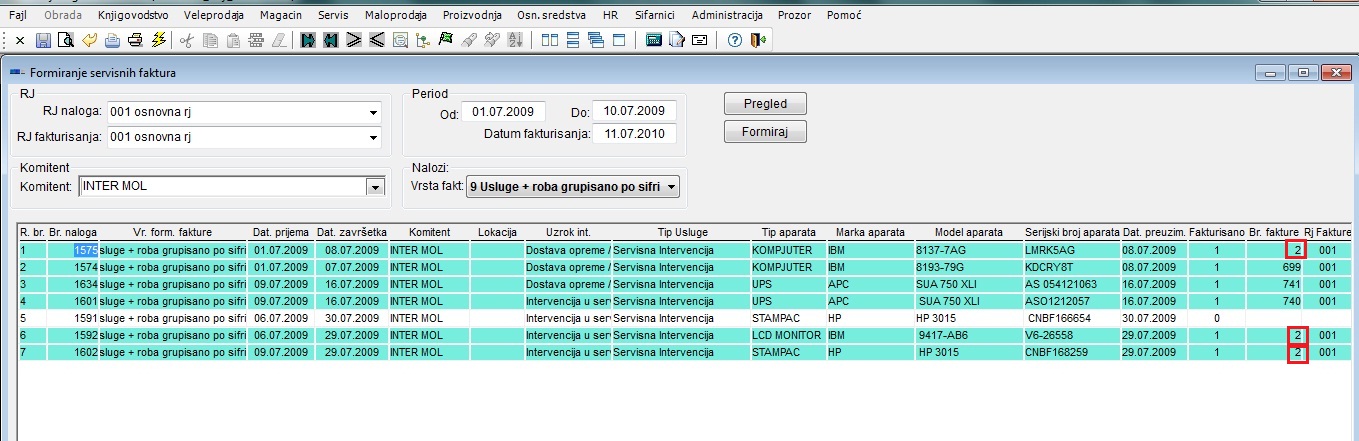Image resolution: width=1359 pixels, height=441 pixels.
Task: Tile windows horizontally icon
Action: tap(573, 41)
